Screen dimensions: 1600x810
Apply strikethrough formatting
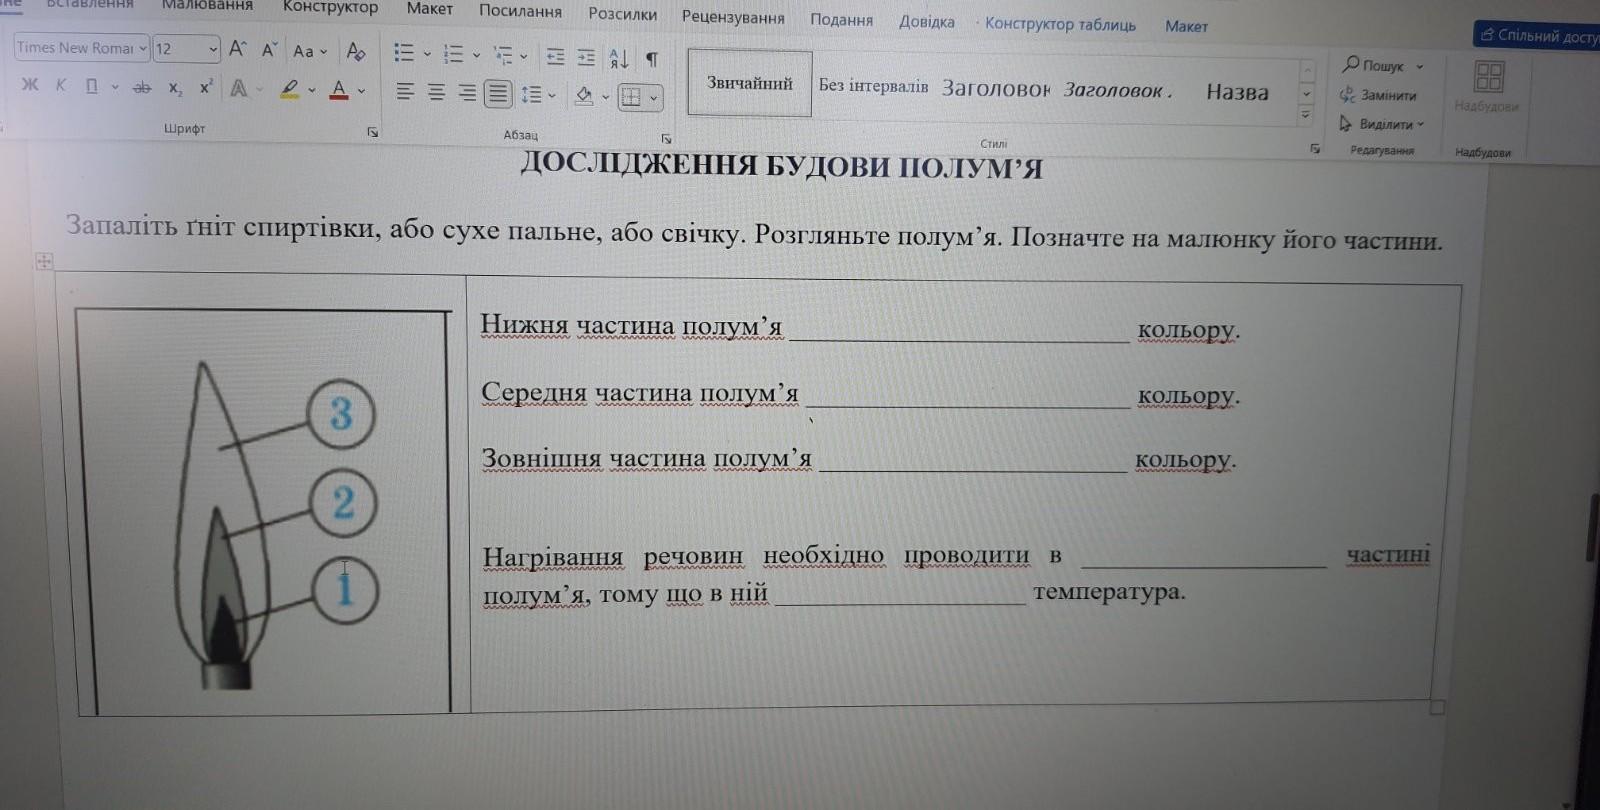click(142, 88)
